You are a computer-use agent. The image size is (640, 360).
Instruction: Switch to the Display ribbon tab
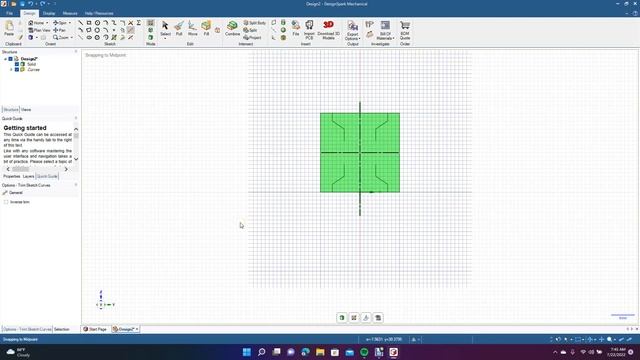pos(49,13)
